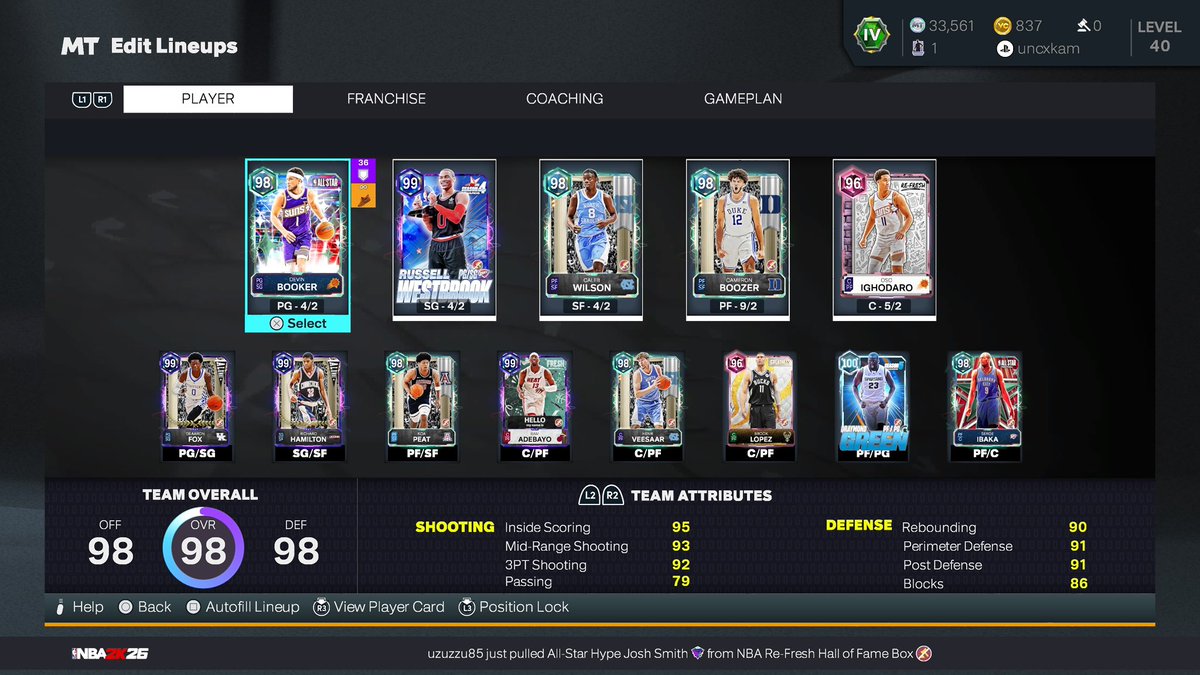Click the TEAM ATTRIBUTES heading
Viewport: 1200px width, 675px height.
click(x=701, y=495)
